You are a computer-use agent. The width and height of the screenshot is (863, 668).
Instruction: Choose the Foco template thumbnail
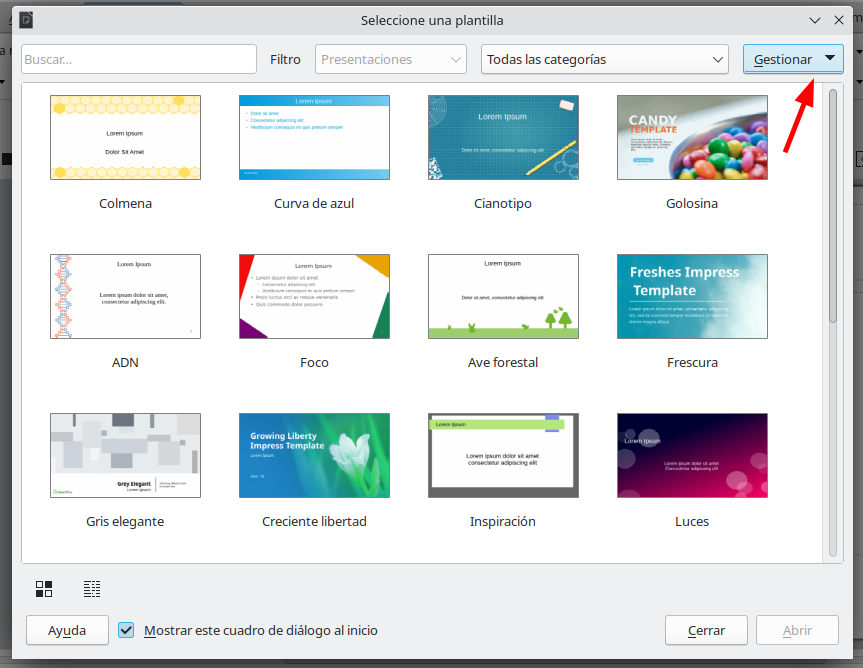314,297
